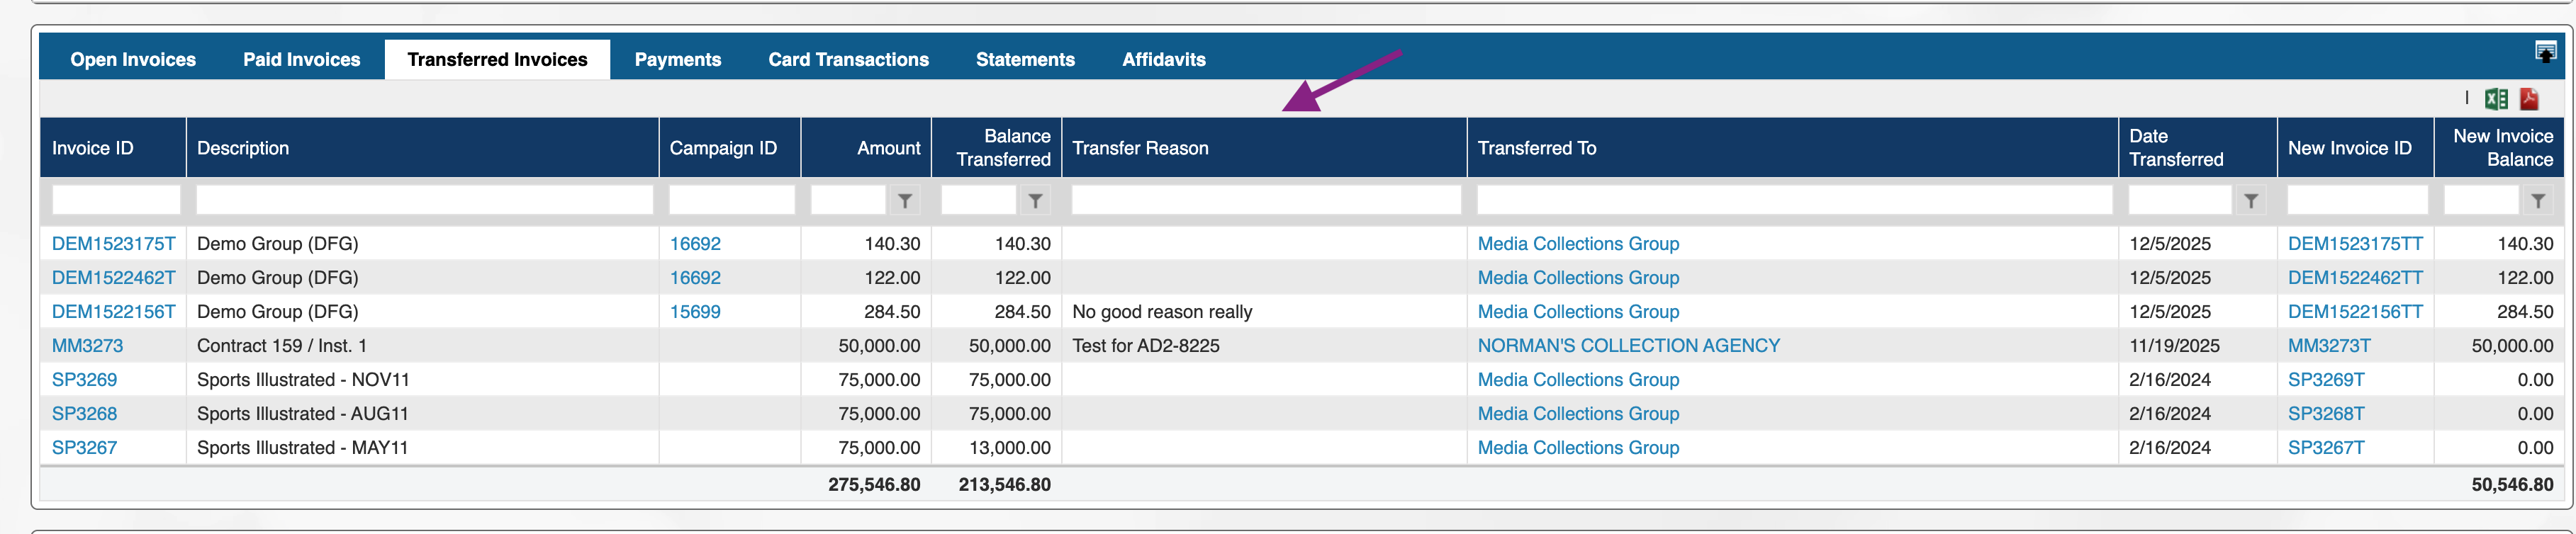Viewport: 2576px width, 534px height.
Task: Export the table to PDF
Action: click(2529, 99)
